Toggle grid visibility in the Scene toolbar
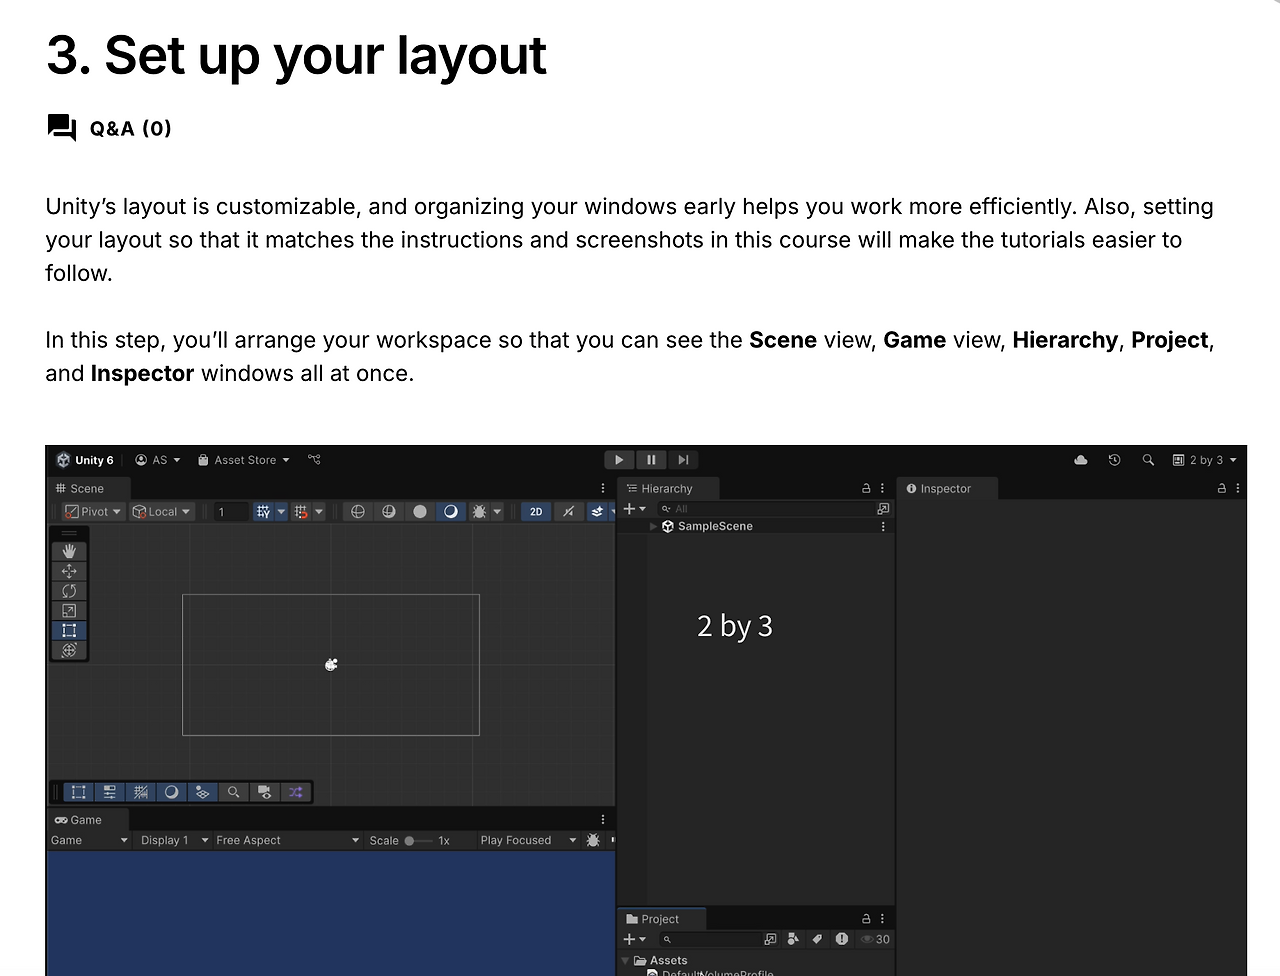This screenshot has height=976, width=1280. point(263,511)
